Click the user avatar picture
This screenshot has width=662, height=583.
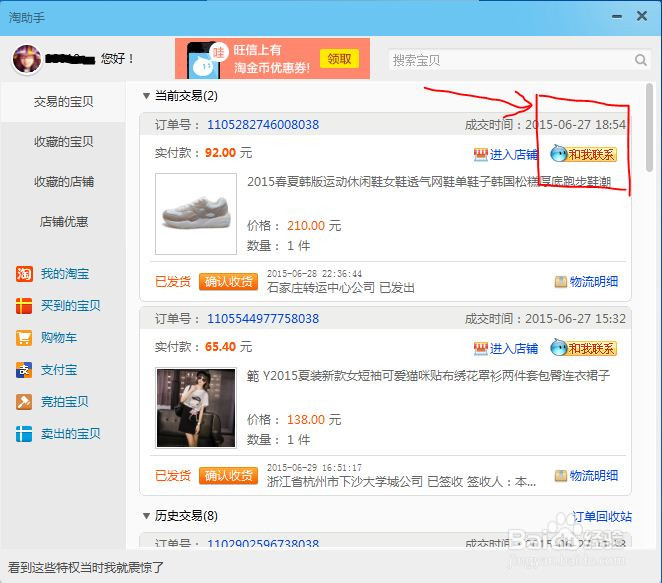[27, 59]
